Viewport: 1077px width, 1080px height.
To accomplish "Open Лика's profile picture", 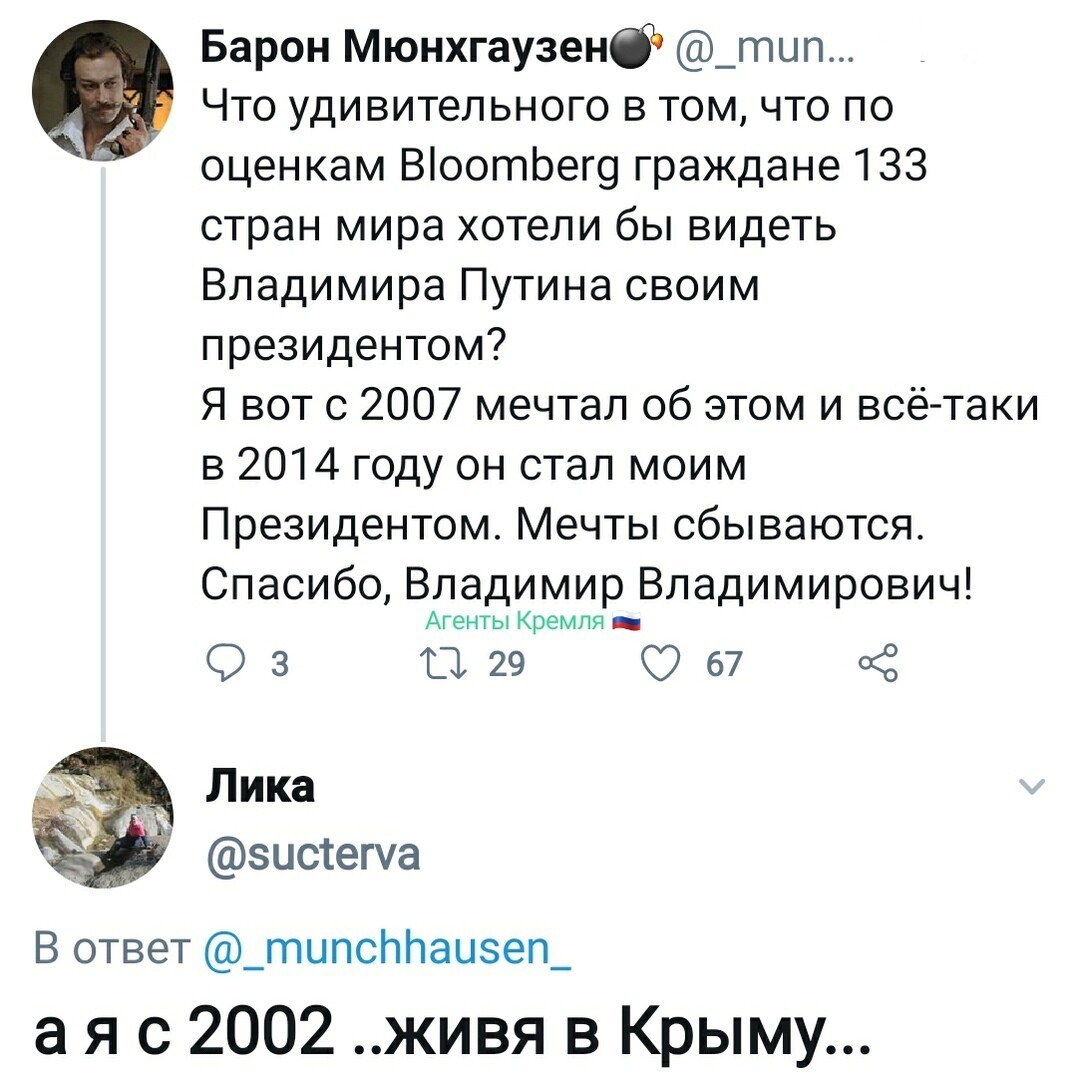I will [x=103, y=817].
